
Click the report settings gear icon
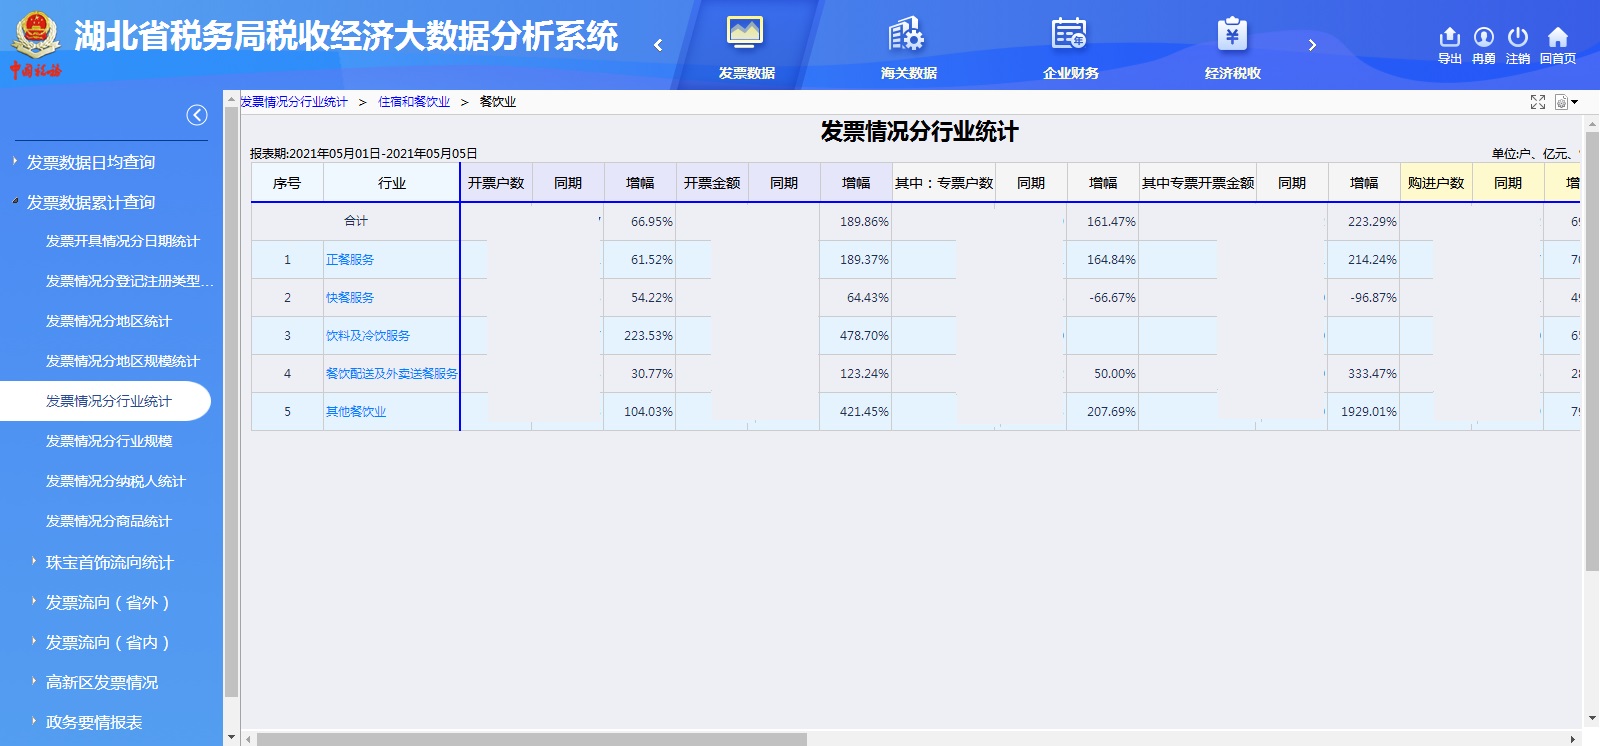[1561, 102]
